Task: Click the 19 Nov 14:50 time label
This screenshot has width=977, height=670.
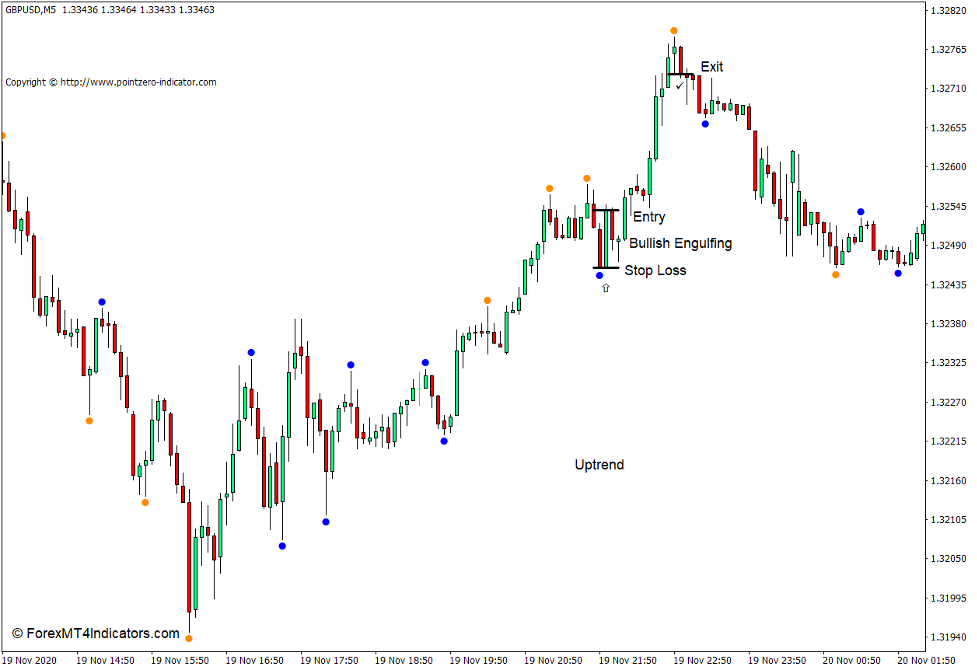Action: click(x=105, y=661)
